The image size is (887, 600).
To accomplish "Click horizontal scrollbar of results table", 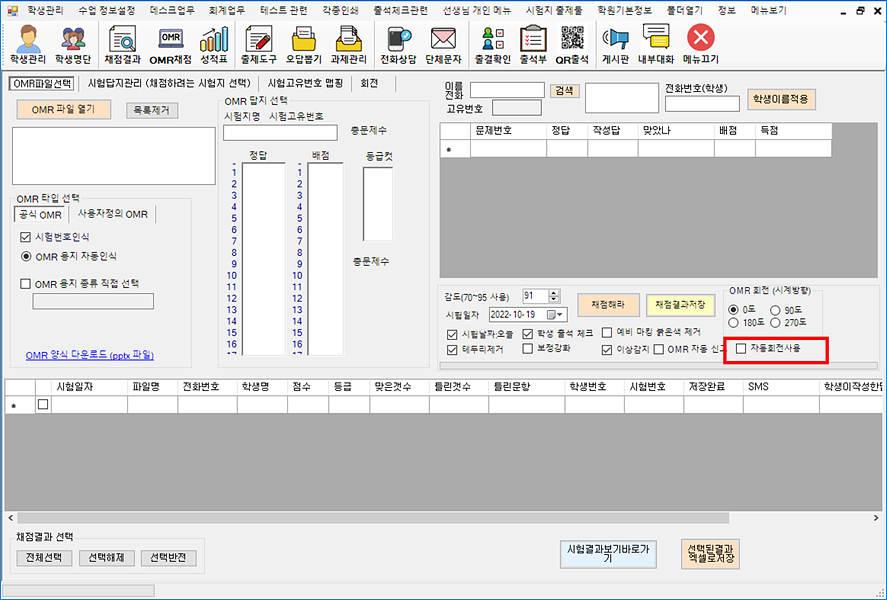I will 373,518.
